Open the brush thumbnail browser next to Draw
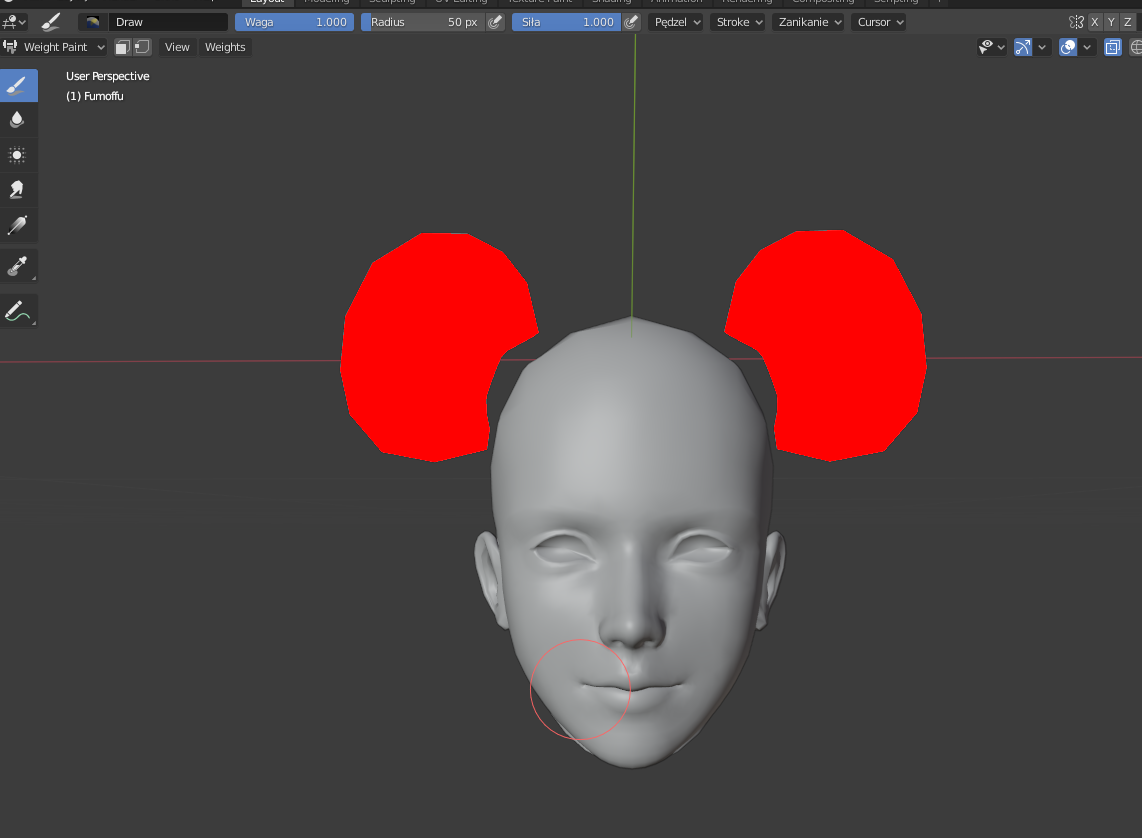Viewport: 1142px width, 838px height. (92, 22)
